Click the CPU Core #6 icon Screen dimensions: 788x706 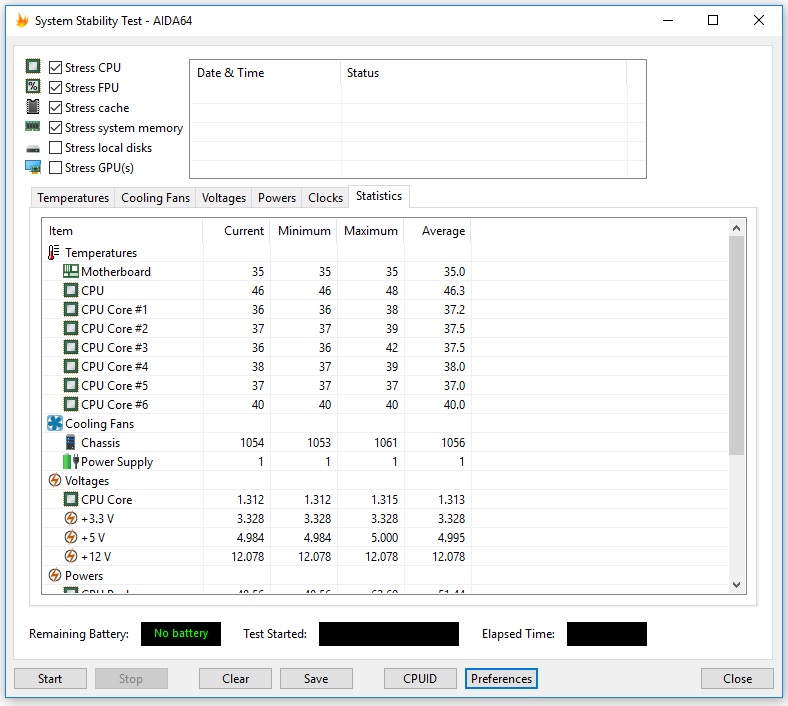point(71,405)
